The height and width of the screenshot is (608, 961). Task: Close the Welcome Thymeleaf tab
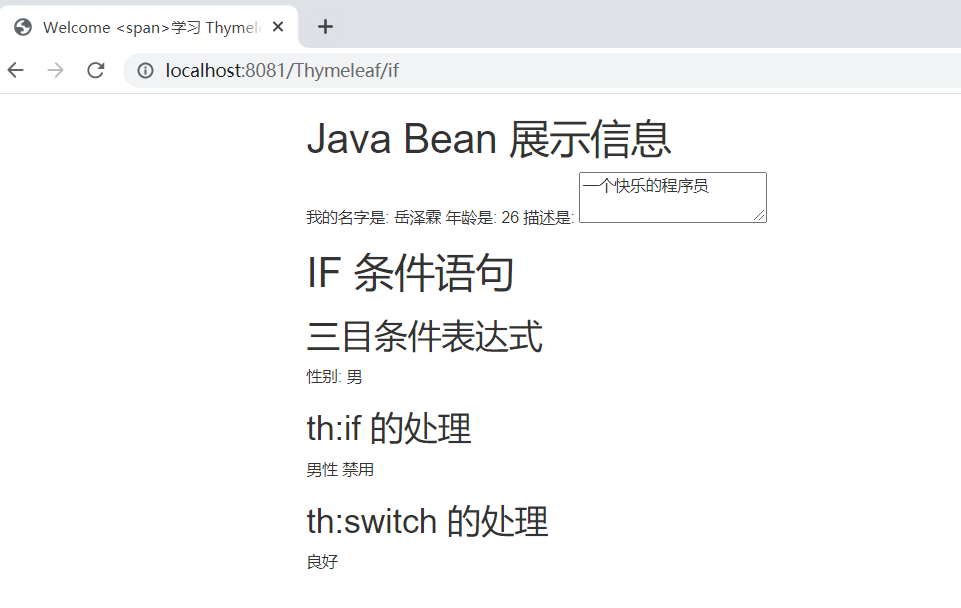click(x=277, y=27)
